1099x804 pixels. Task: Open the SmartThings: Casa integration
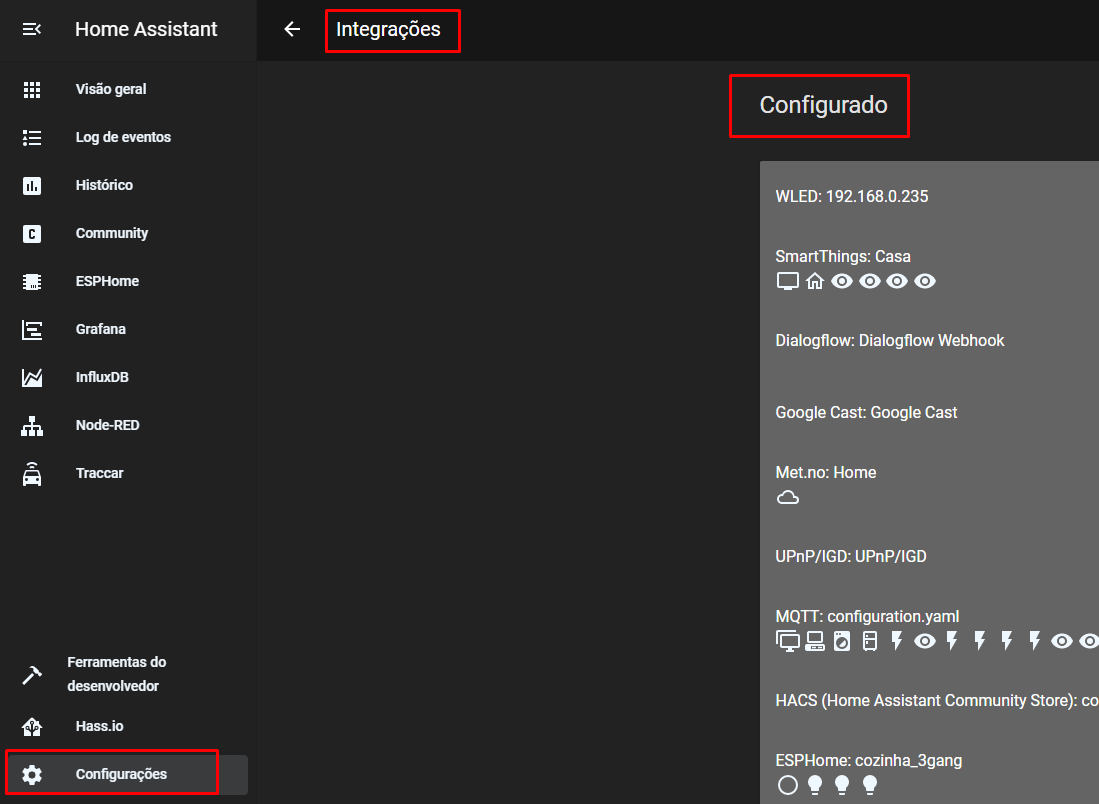click(842, 257)
